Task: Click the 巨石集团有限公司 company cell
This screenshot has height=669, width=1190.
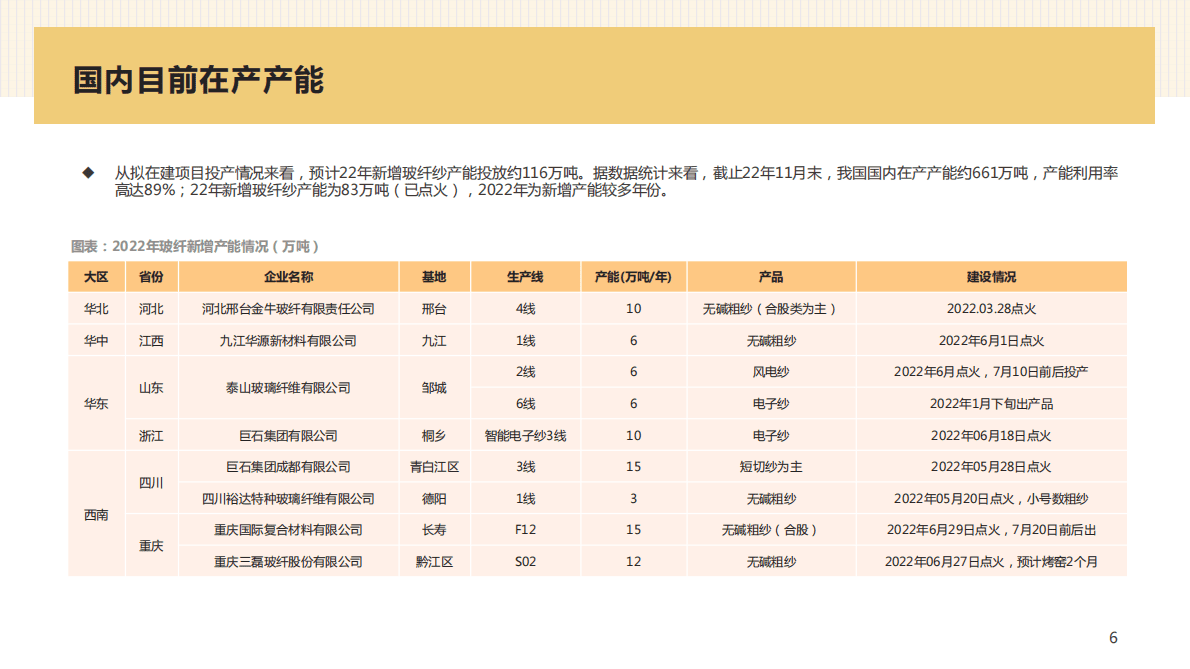Action: pos(288,435)
